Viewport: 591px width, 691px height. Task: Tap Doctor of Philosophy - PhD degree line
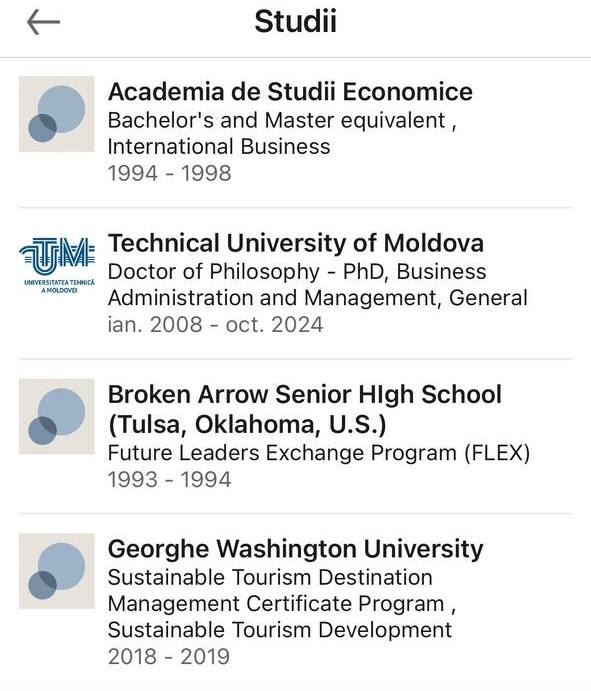click(297, 272)
